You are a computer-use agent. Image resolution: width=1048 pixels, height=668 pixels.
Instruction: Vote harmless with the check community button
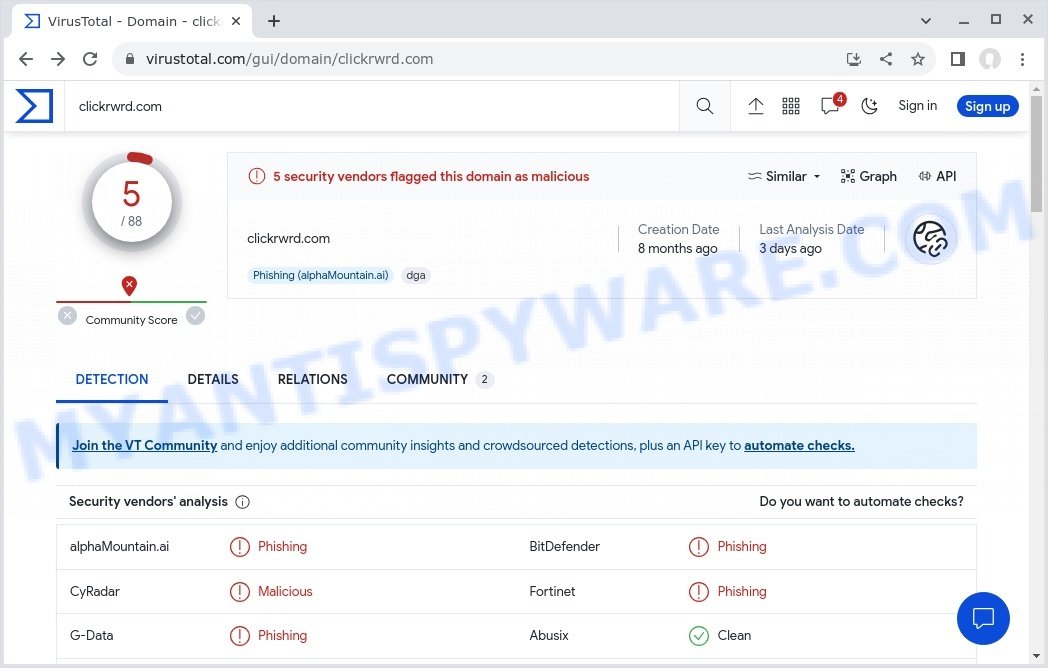tap(195, 316)
